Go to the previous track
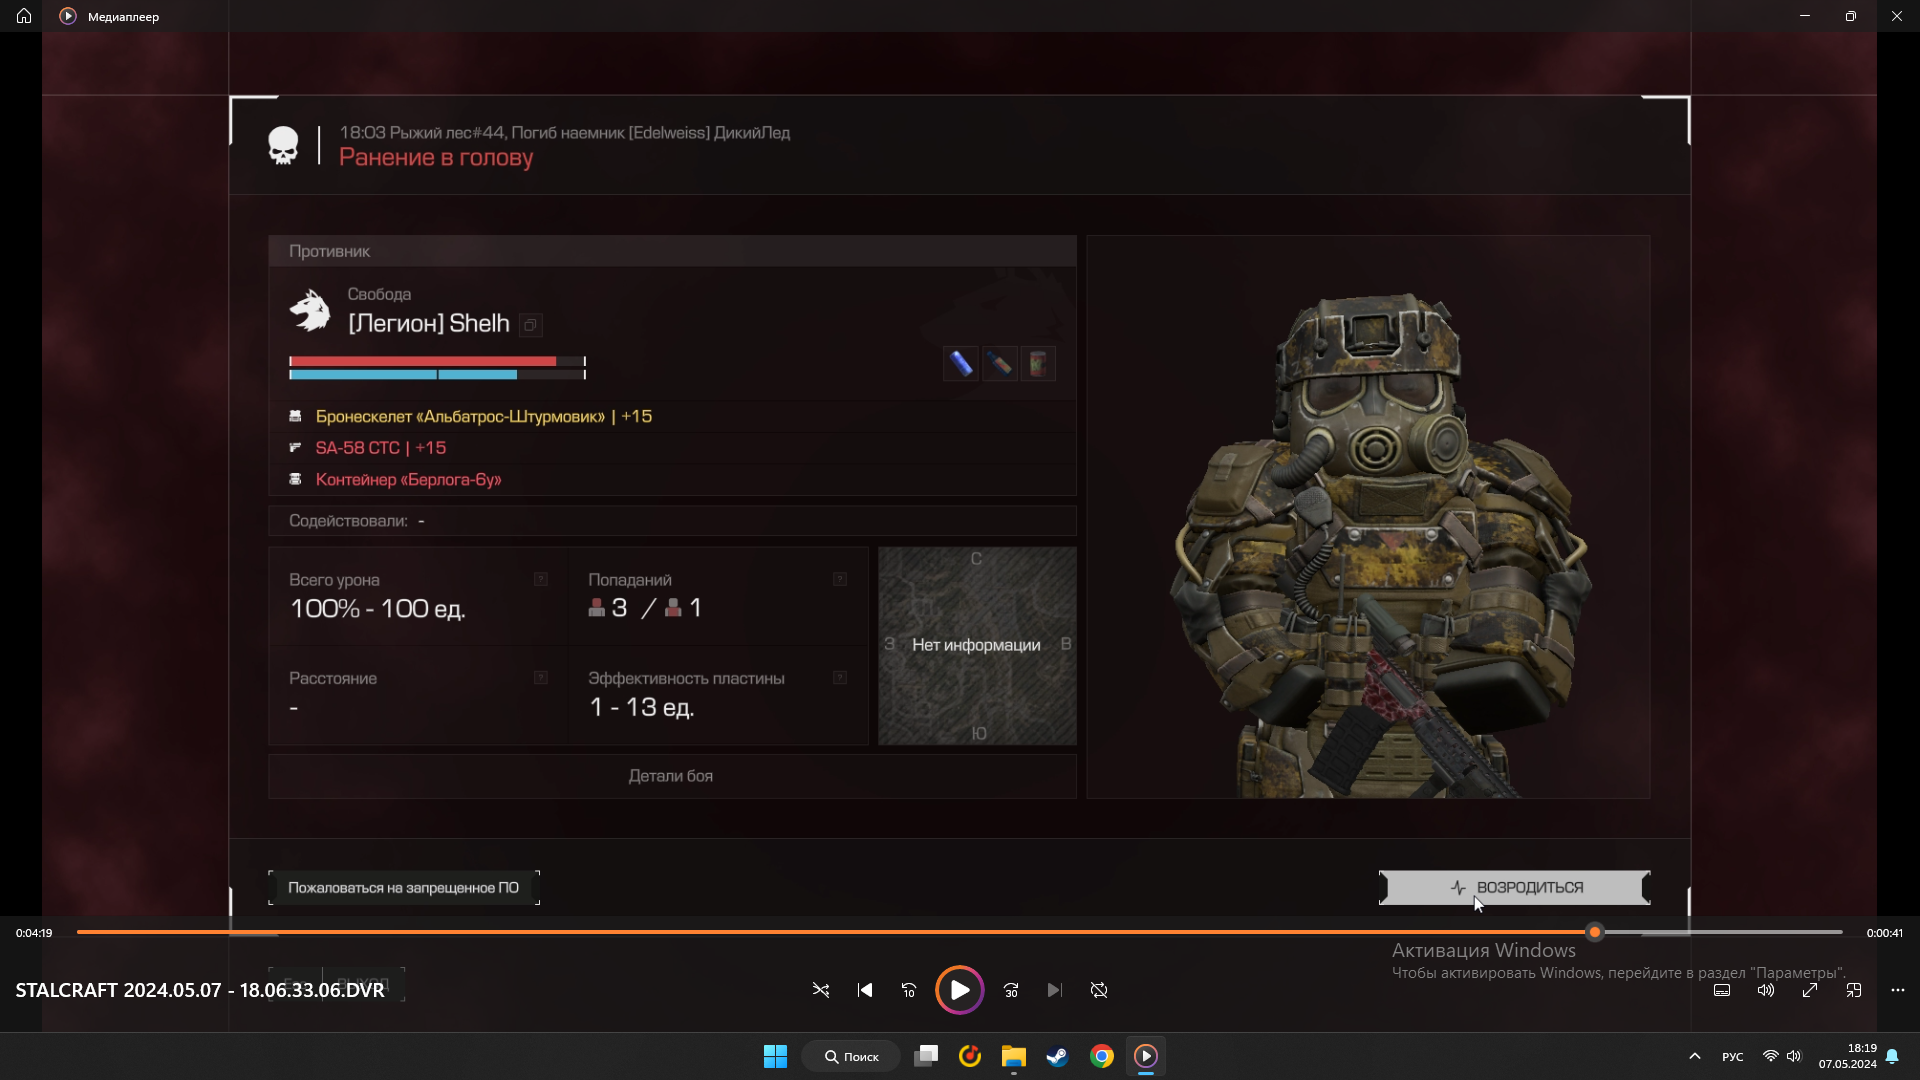The image size is (1920, 1080). click(865, 990)
